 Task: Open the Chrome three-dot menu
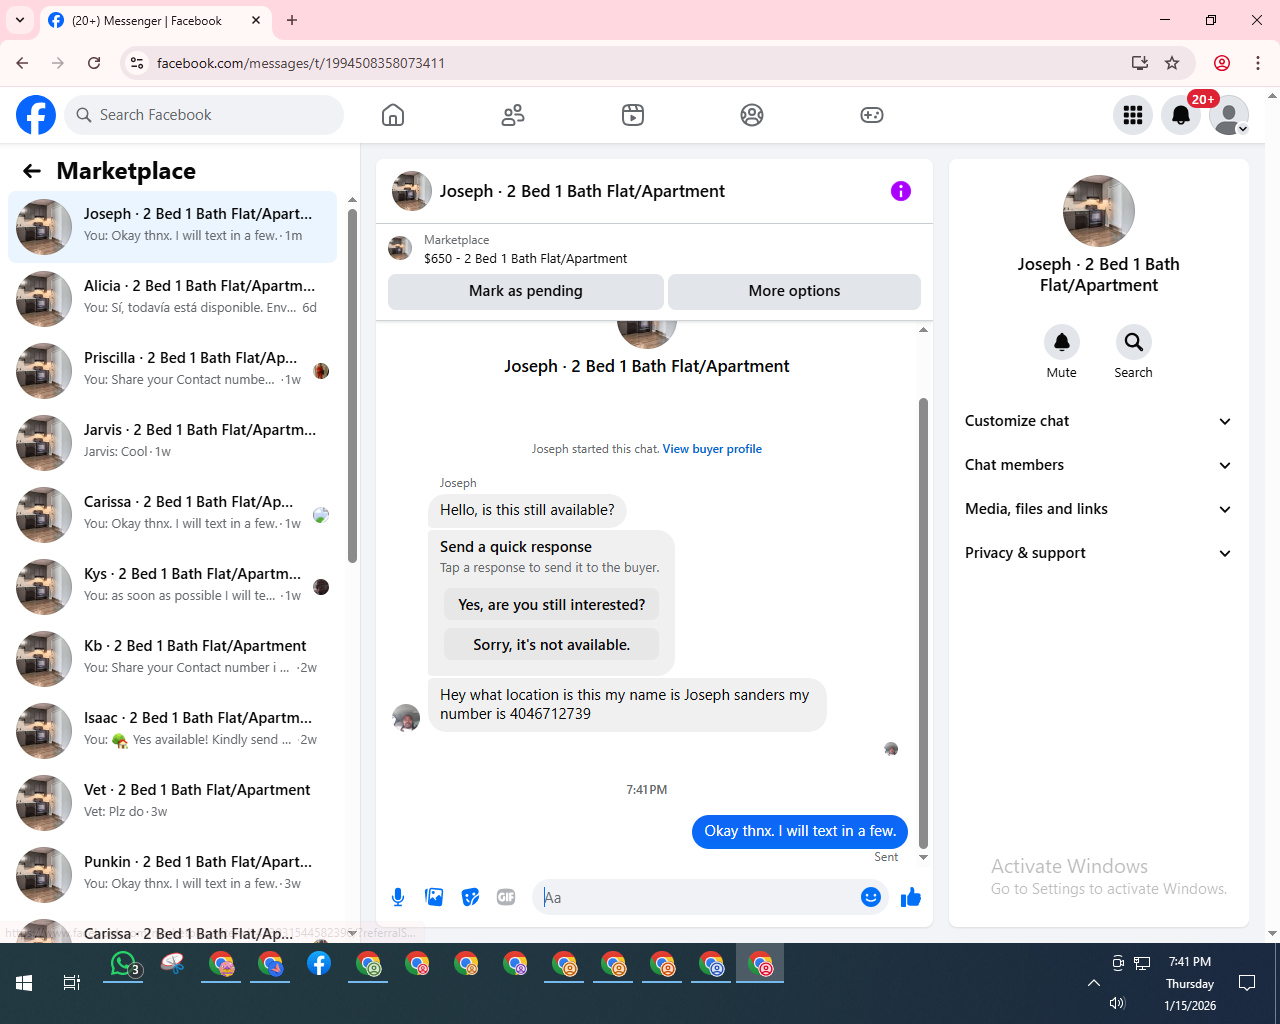click(1258, 63)
